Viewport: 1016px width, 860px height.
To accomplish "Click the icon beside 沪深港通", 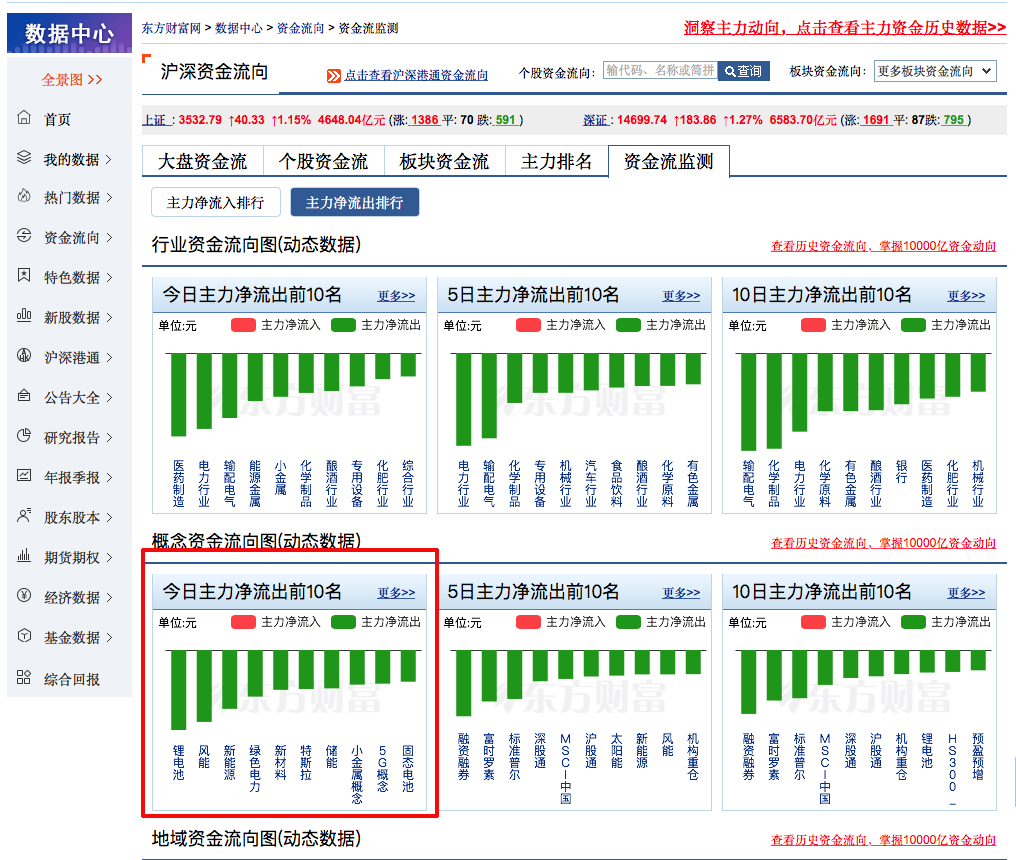I will [24, 356].
